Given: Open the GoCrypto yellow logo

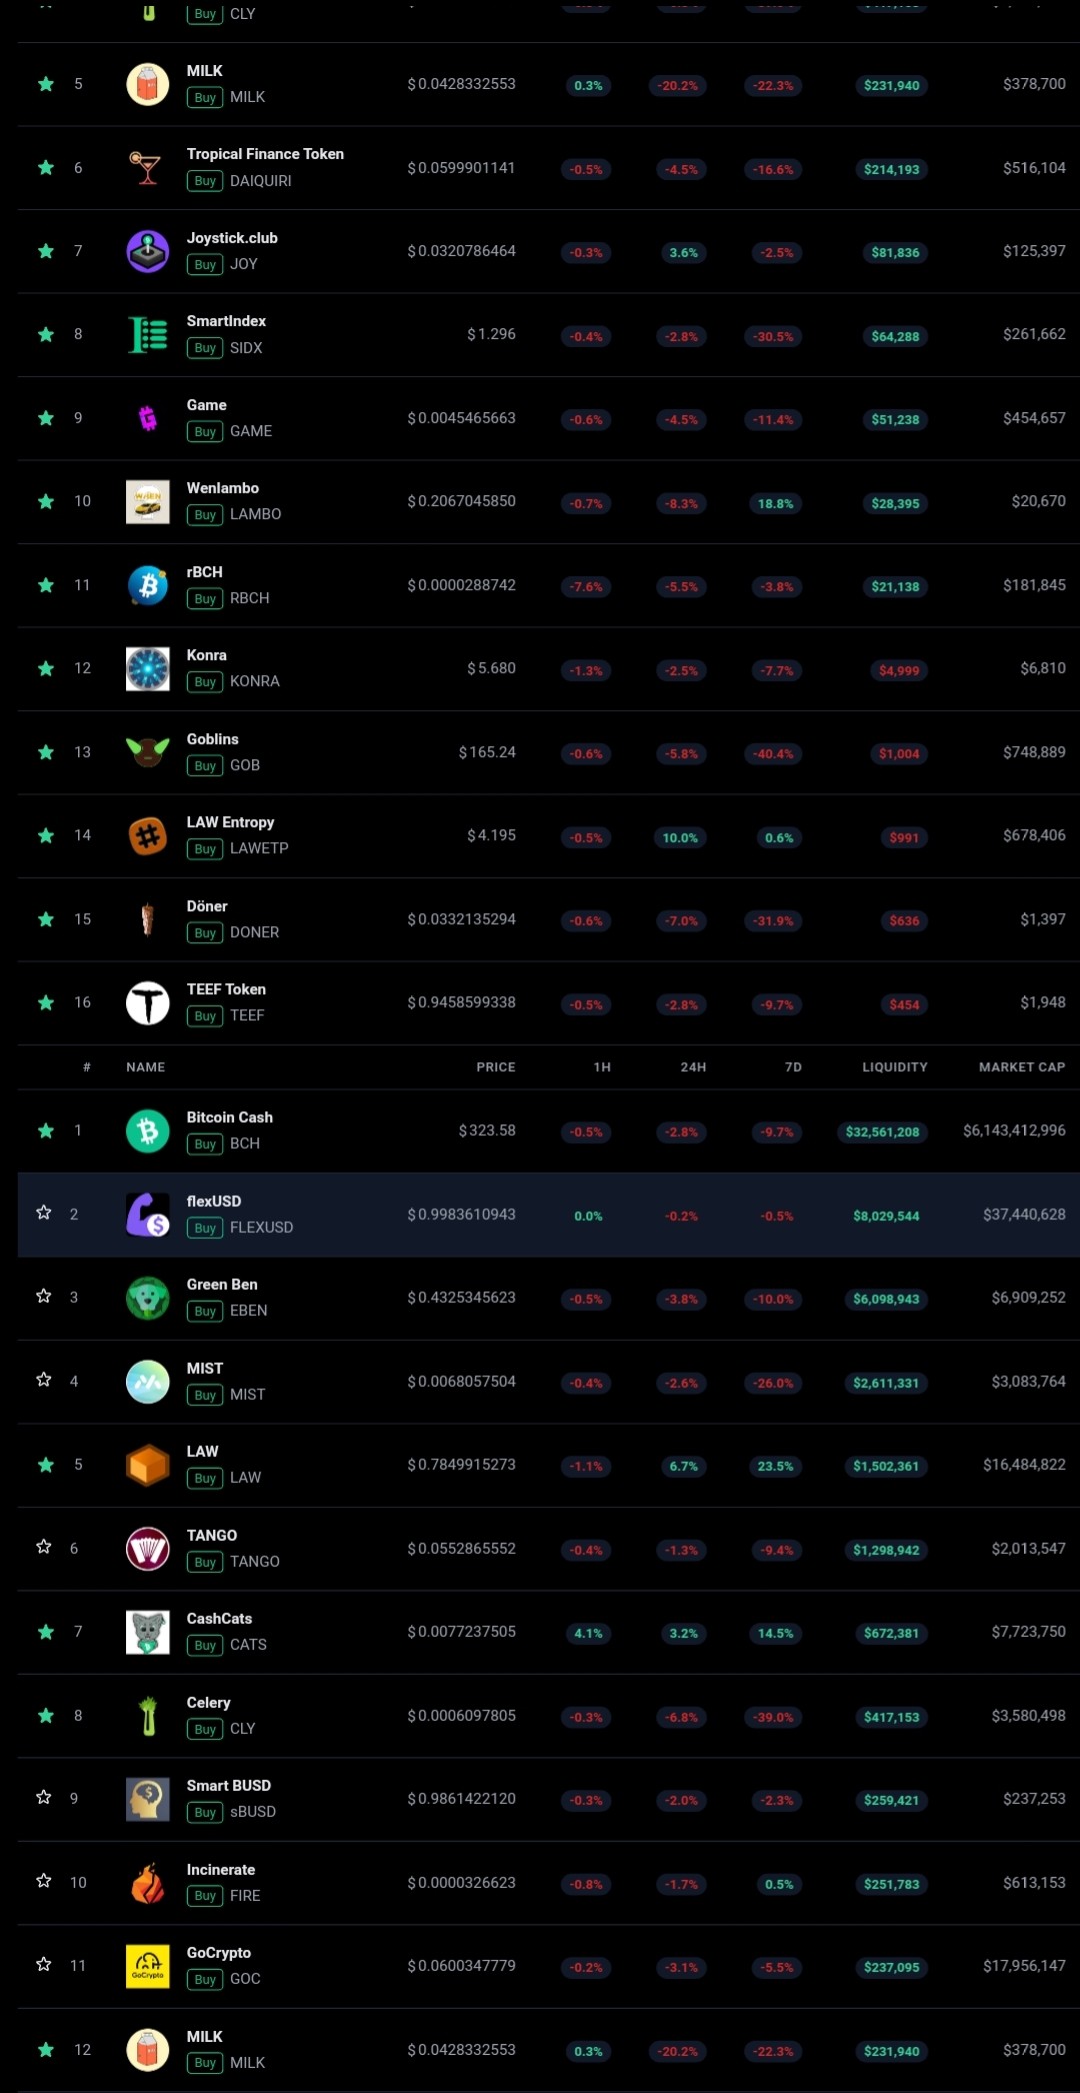Looking at the screenshot, I should point(148,1966).
